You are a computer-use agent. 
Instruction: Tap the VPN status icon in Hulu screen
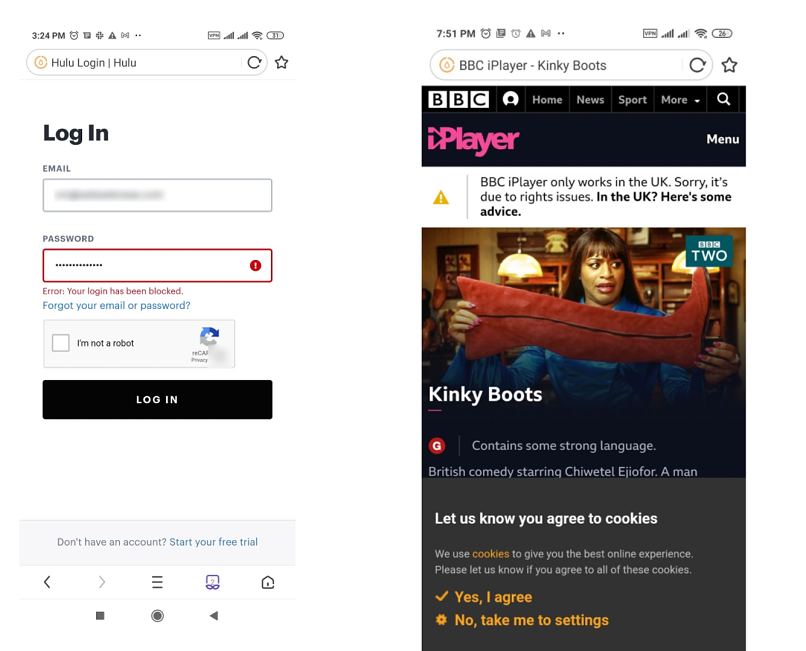(214, 35)
